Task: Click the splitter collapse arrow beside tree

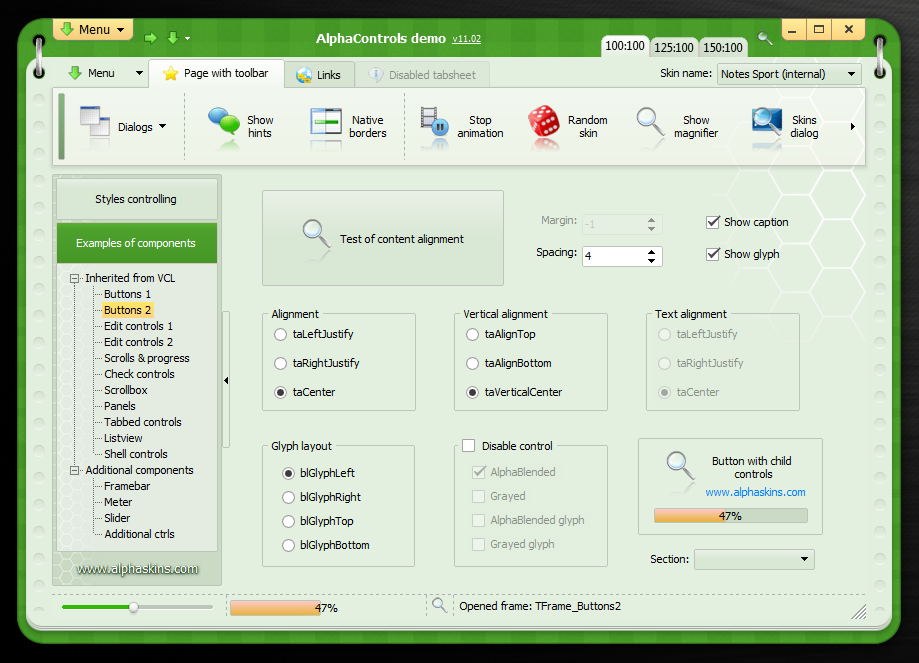Action: click(226, 380)
